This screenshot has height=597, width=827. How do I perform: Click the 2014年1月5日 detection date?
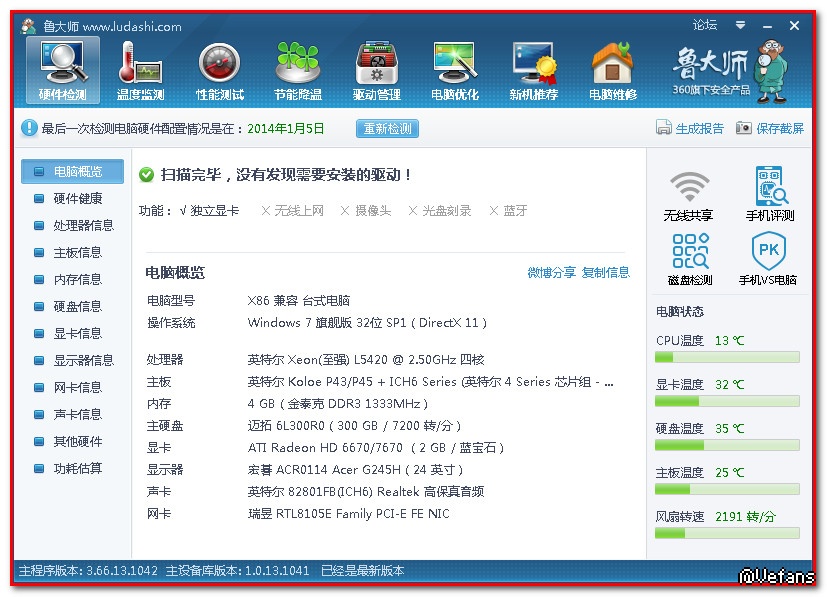point(286,129)
